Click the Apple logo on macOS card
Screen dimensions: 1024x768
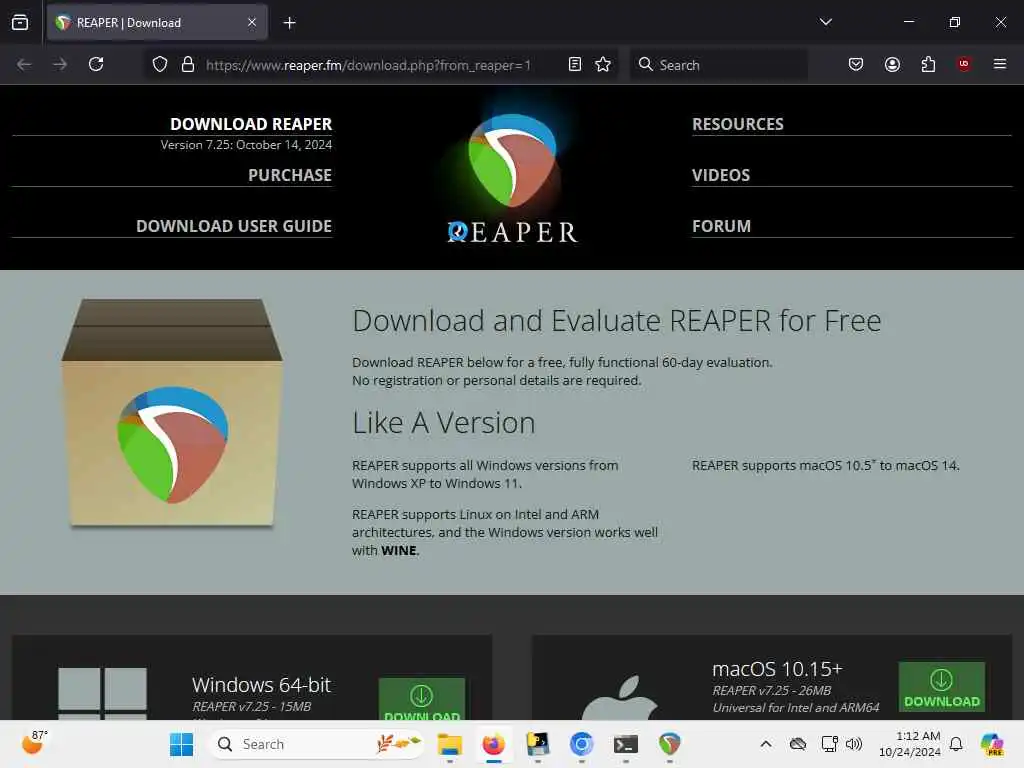point(619,699)
